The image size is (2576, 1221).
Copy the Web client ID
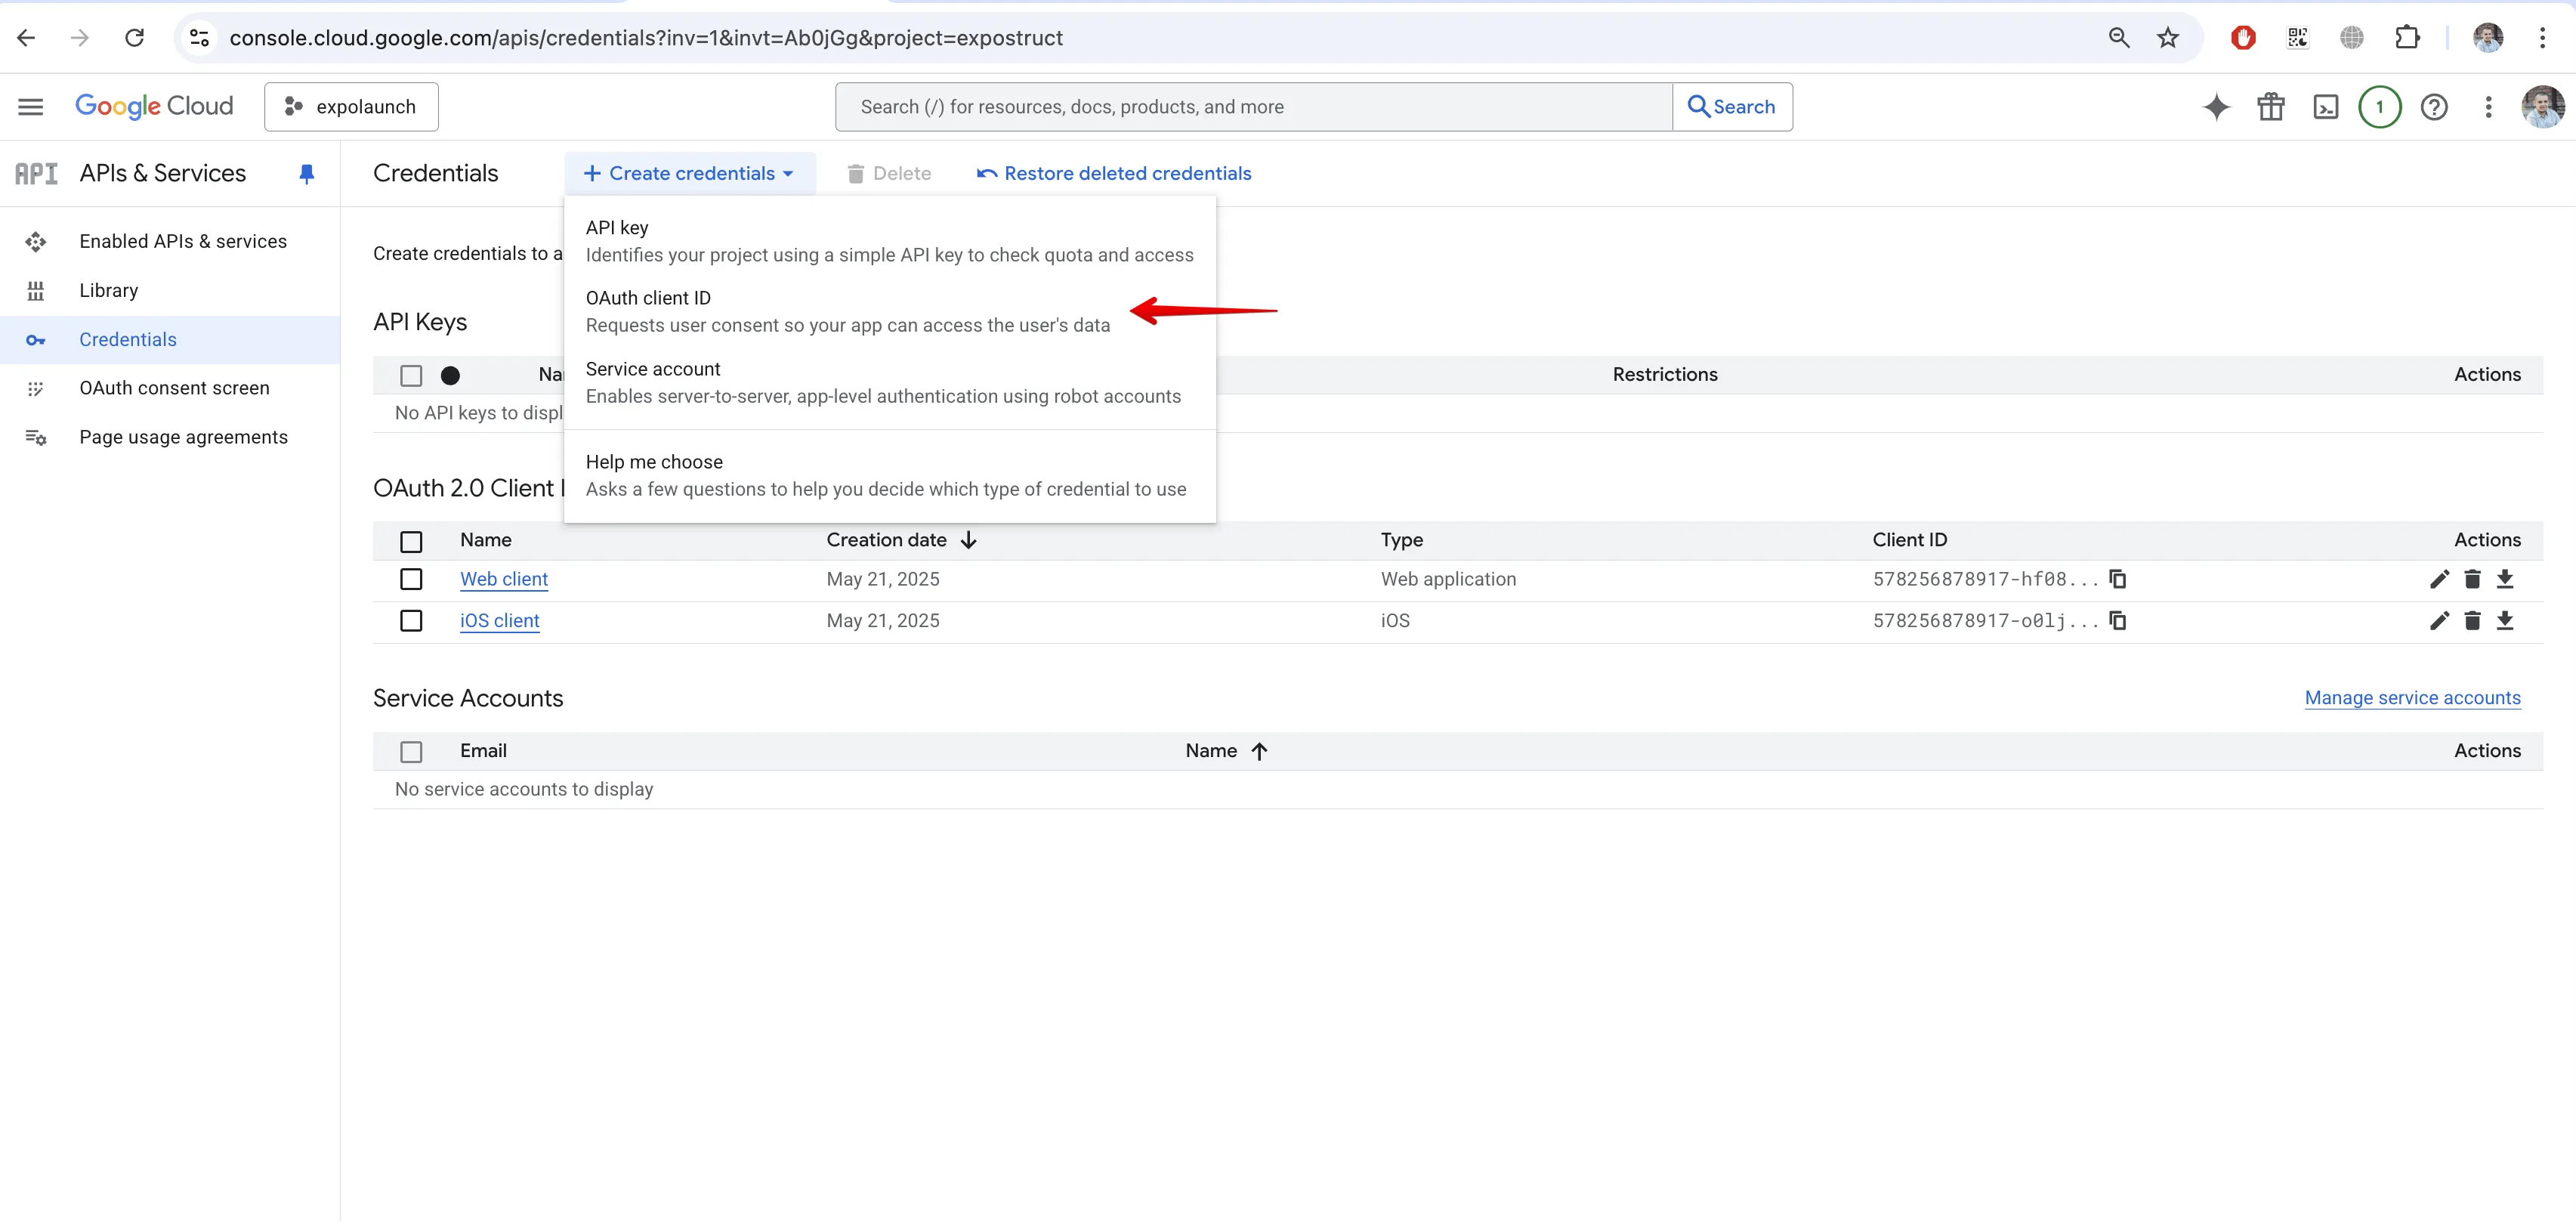pos(2117,579)
